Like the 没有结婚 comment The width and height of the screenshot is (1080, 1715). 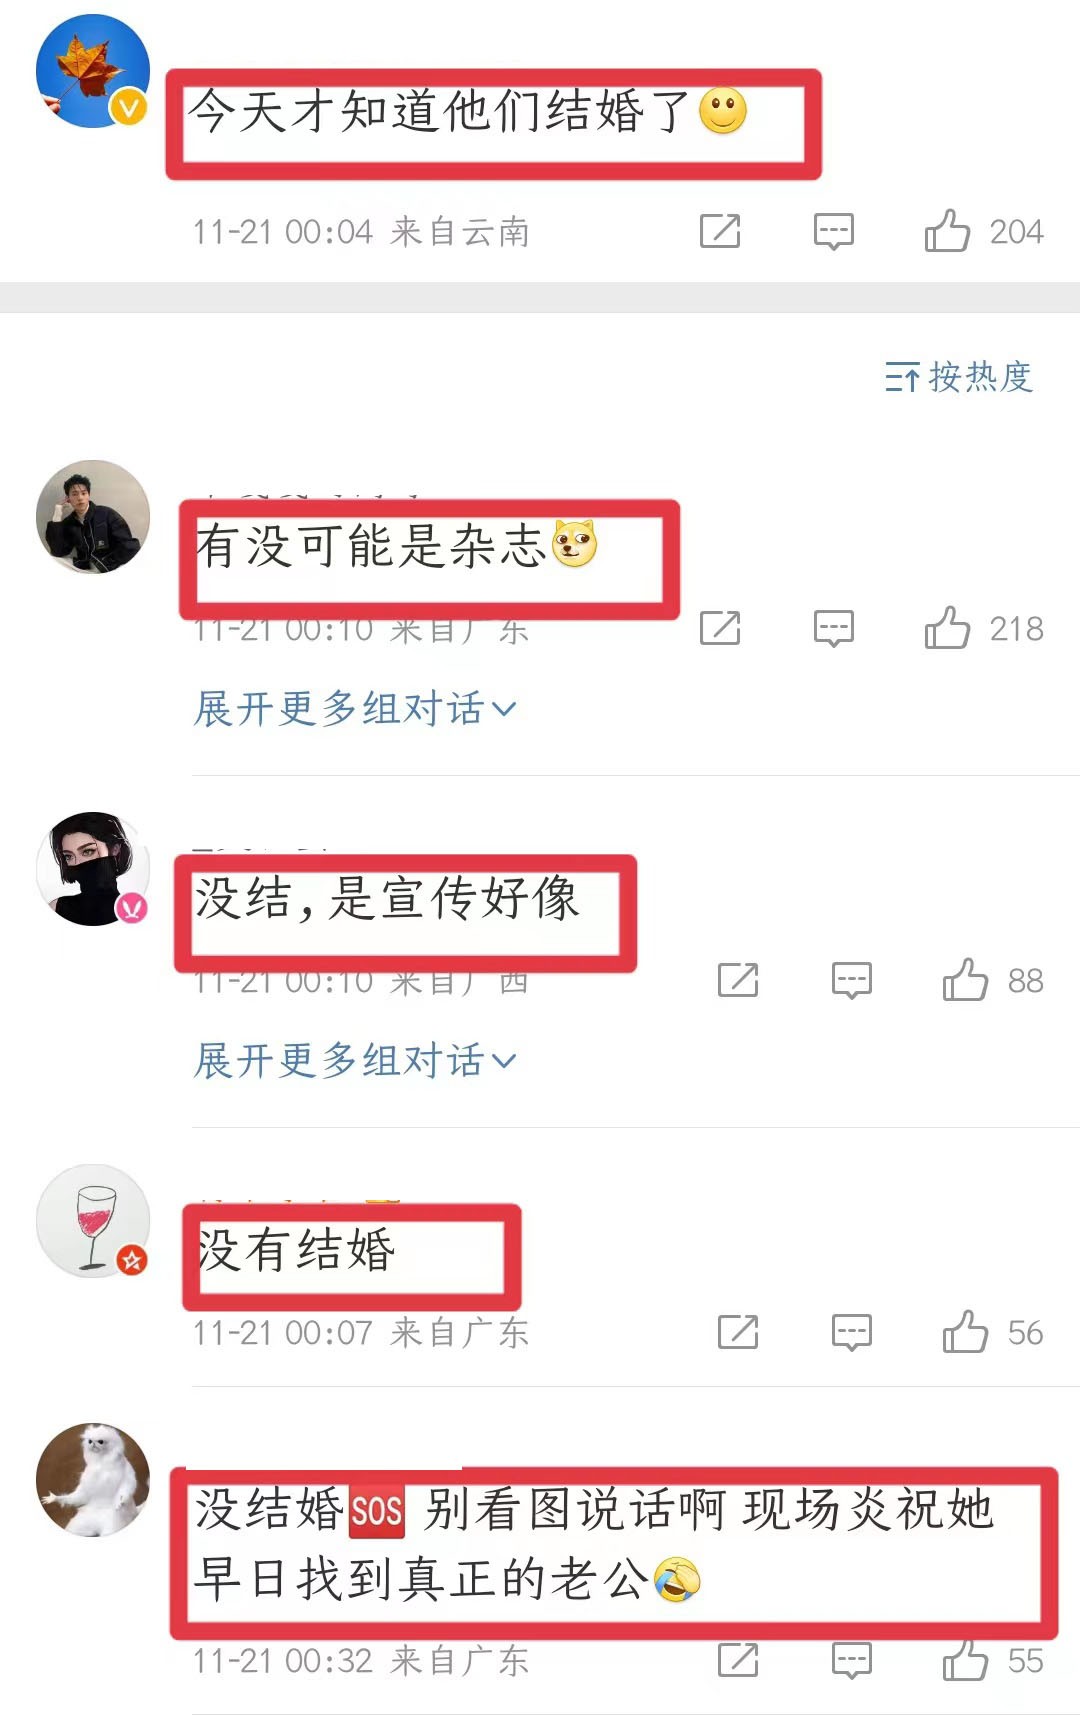965,1332
